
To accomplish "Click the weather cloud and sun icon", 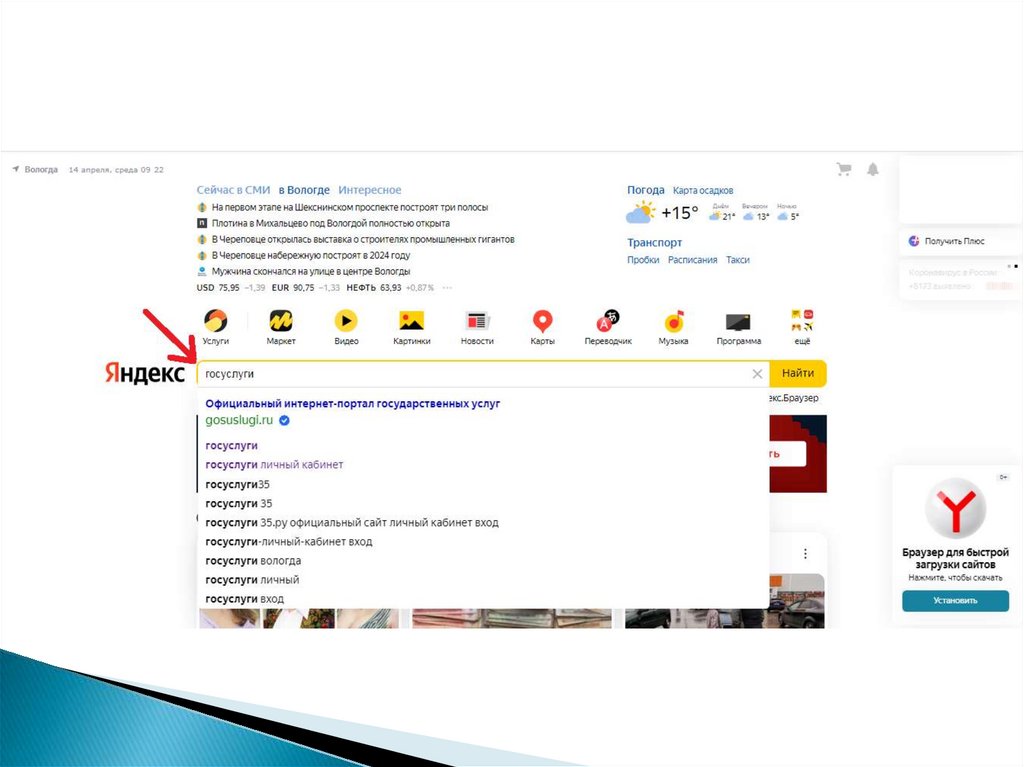I will point(641,212).
